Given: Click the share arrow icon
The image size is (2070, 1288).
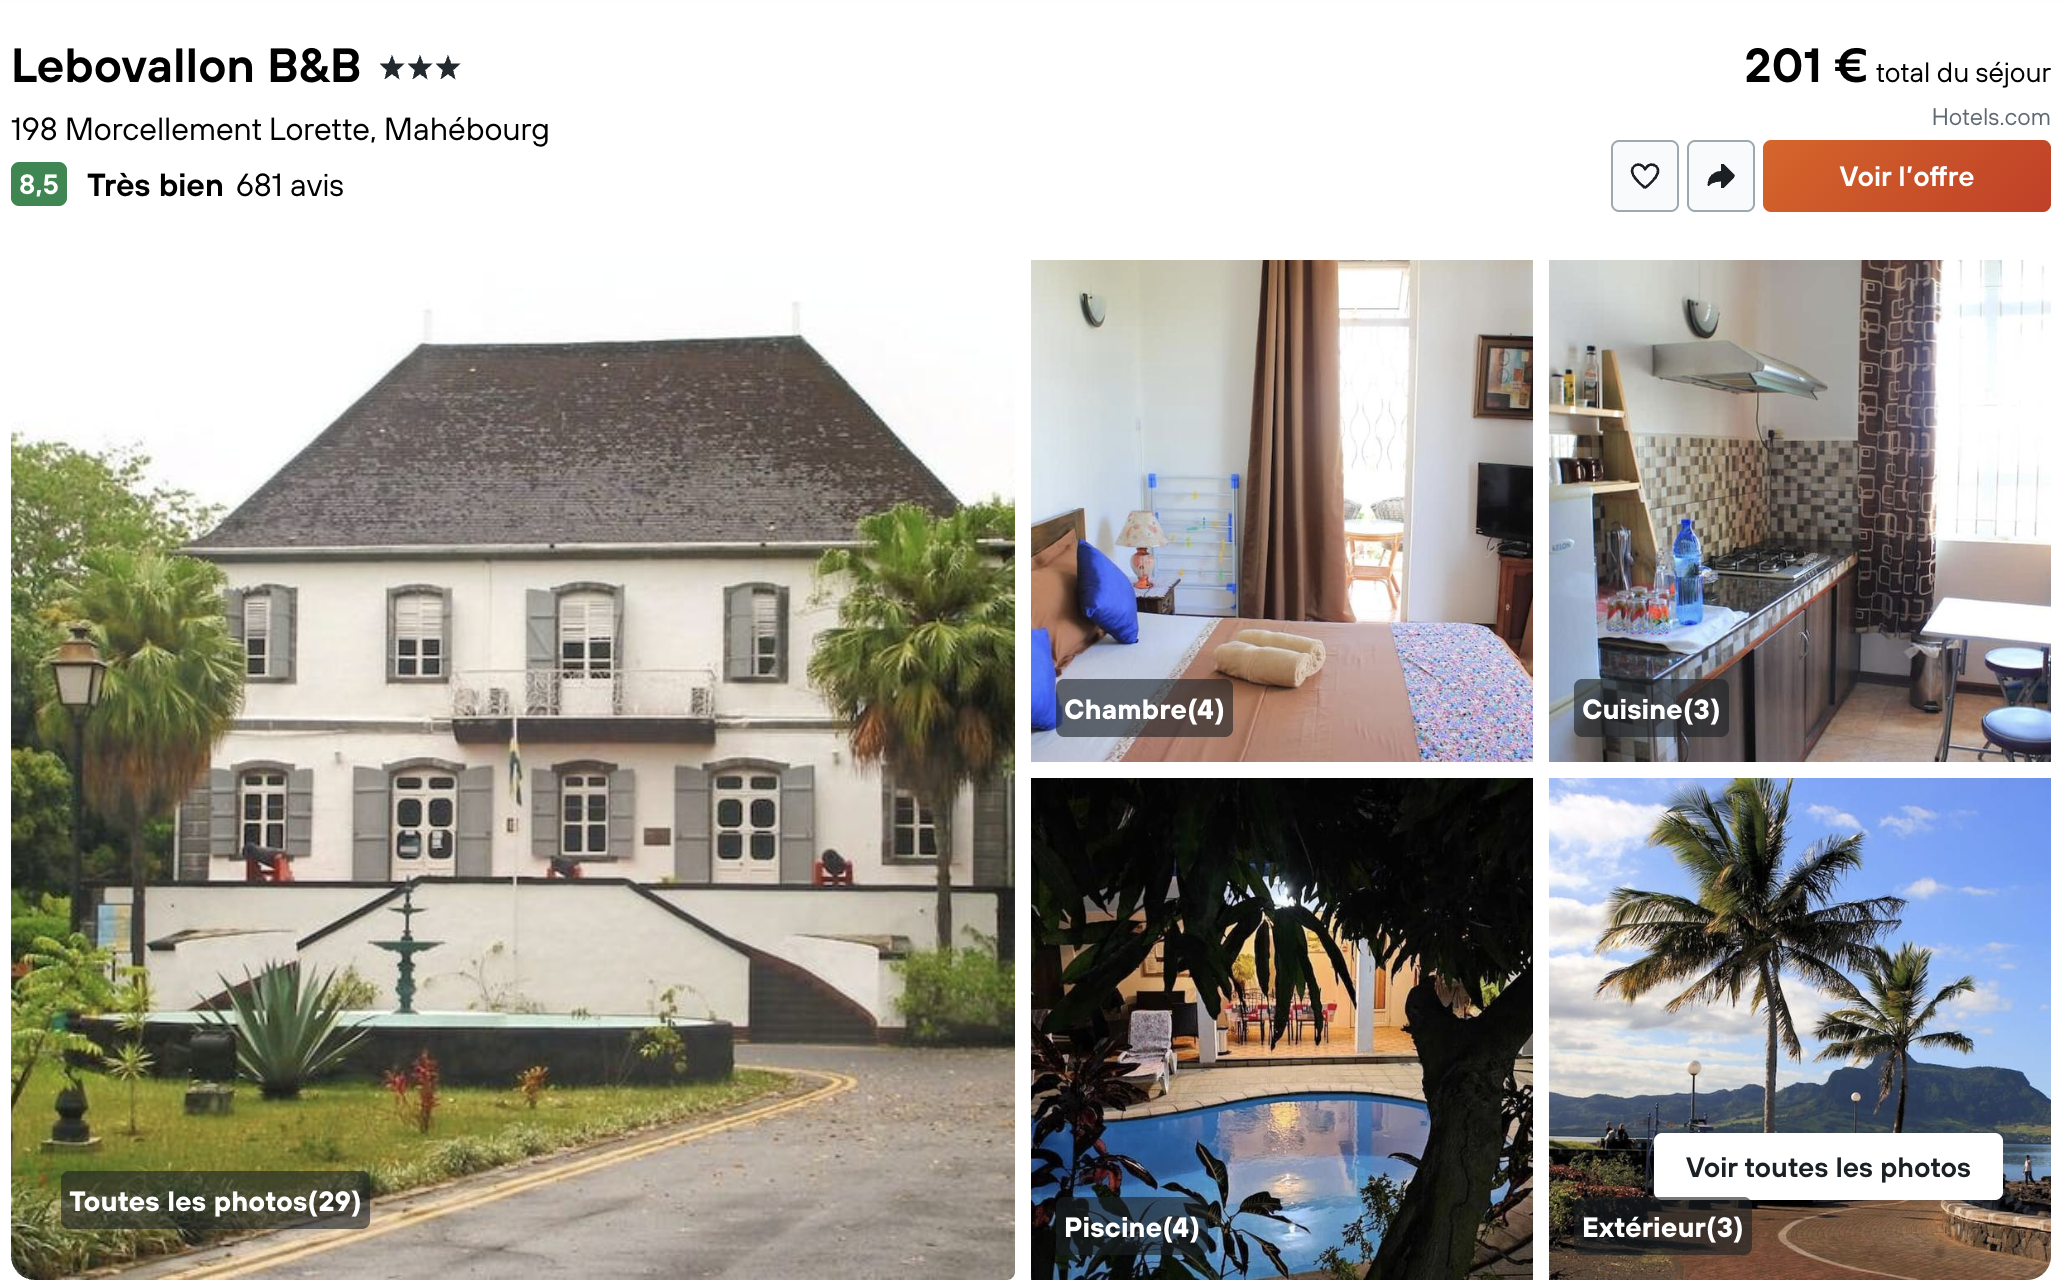Looking at the screenshot, I should pyautogui.click(x=1720, y=176).
